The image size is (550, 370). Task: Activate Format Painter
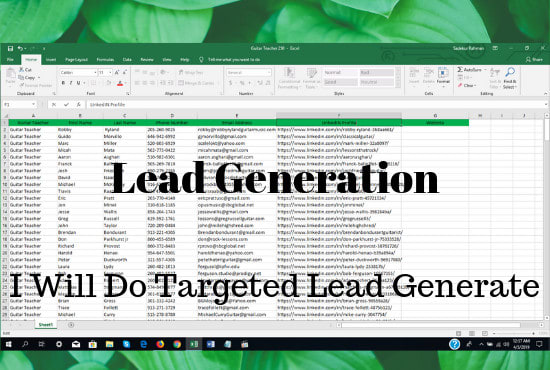pyautogui.click(x=36, y=85)
